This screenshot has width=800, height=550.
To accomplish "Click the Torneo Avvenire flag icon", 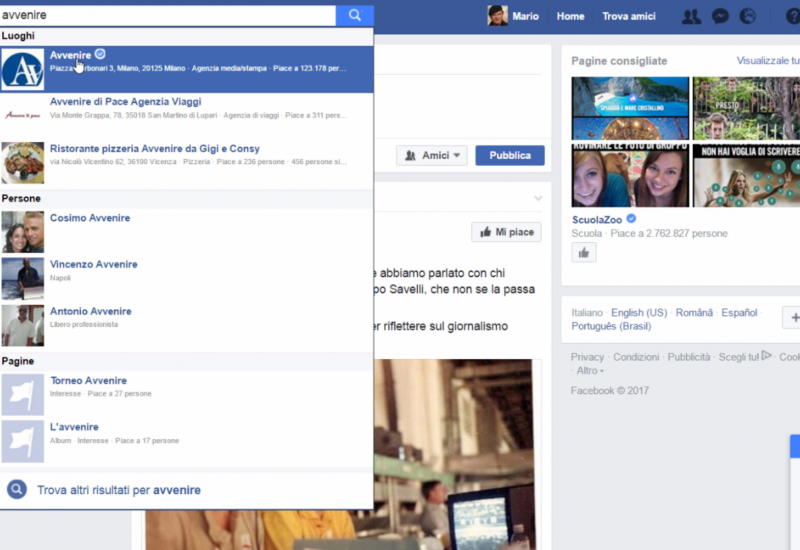I will click(x=22, y=395).
